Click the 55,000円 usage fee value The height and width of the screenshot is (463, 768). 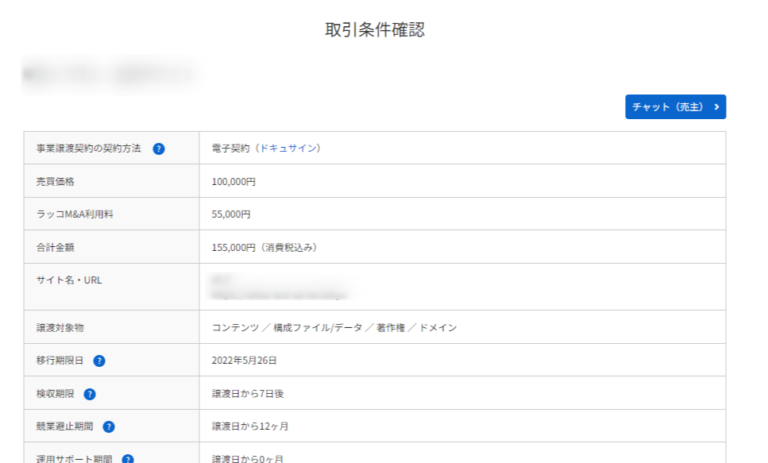231,214
